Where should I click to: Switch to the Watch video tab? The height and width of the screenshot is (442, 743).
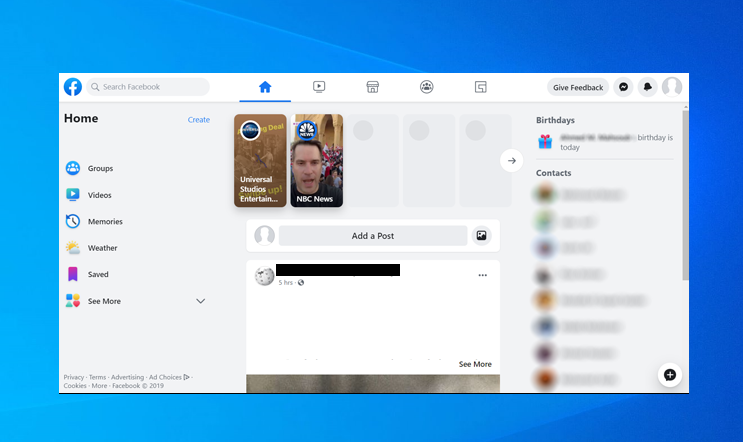coord(319,87)
